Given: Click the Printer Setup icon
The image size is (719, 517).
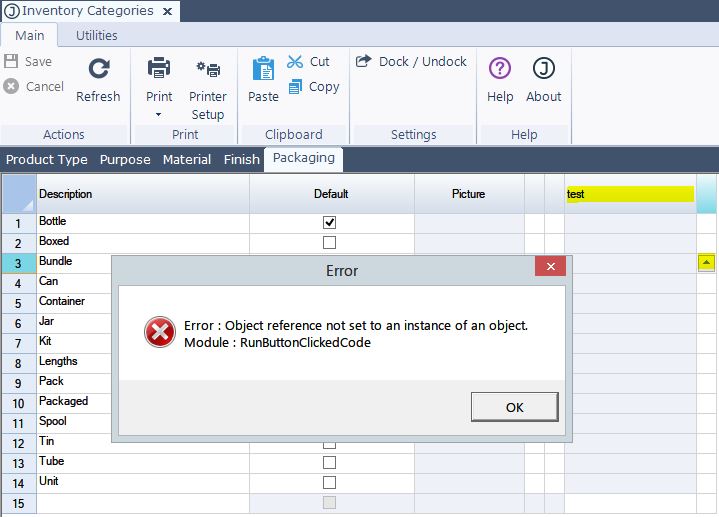Looking at the screenshot, I should click(x=208, y=69).
